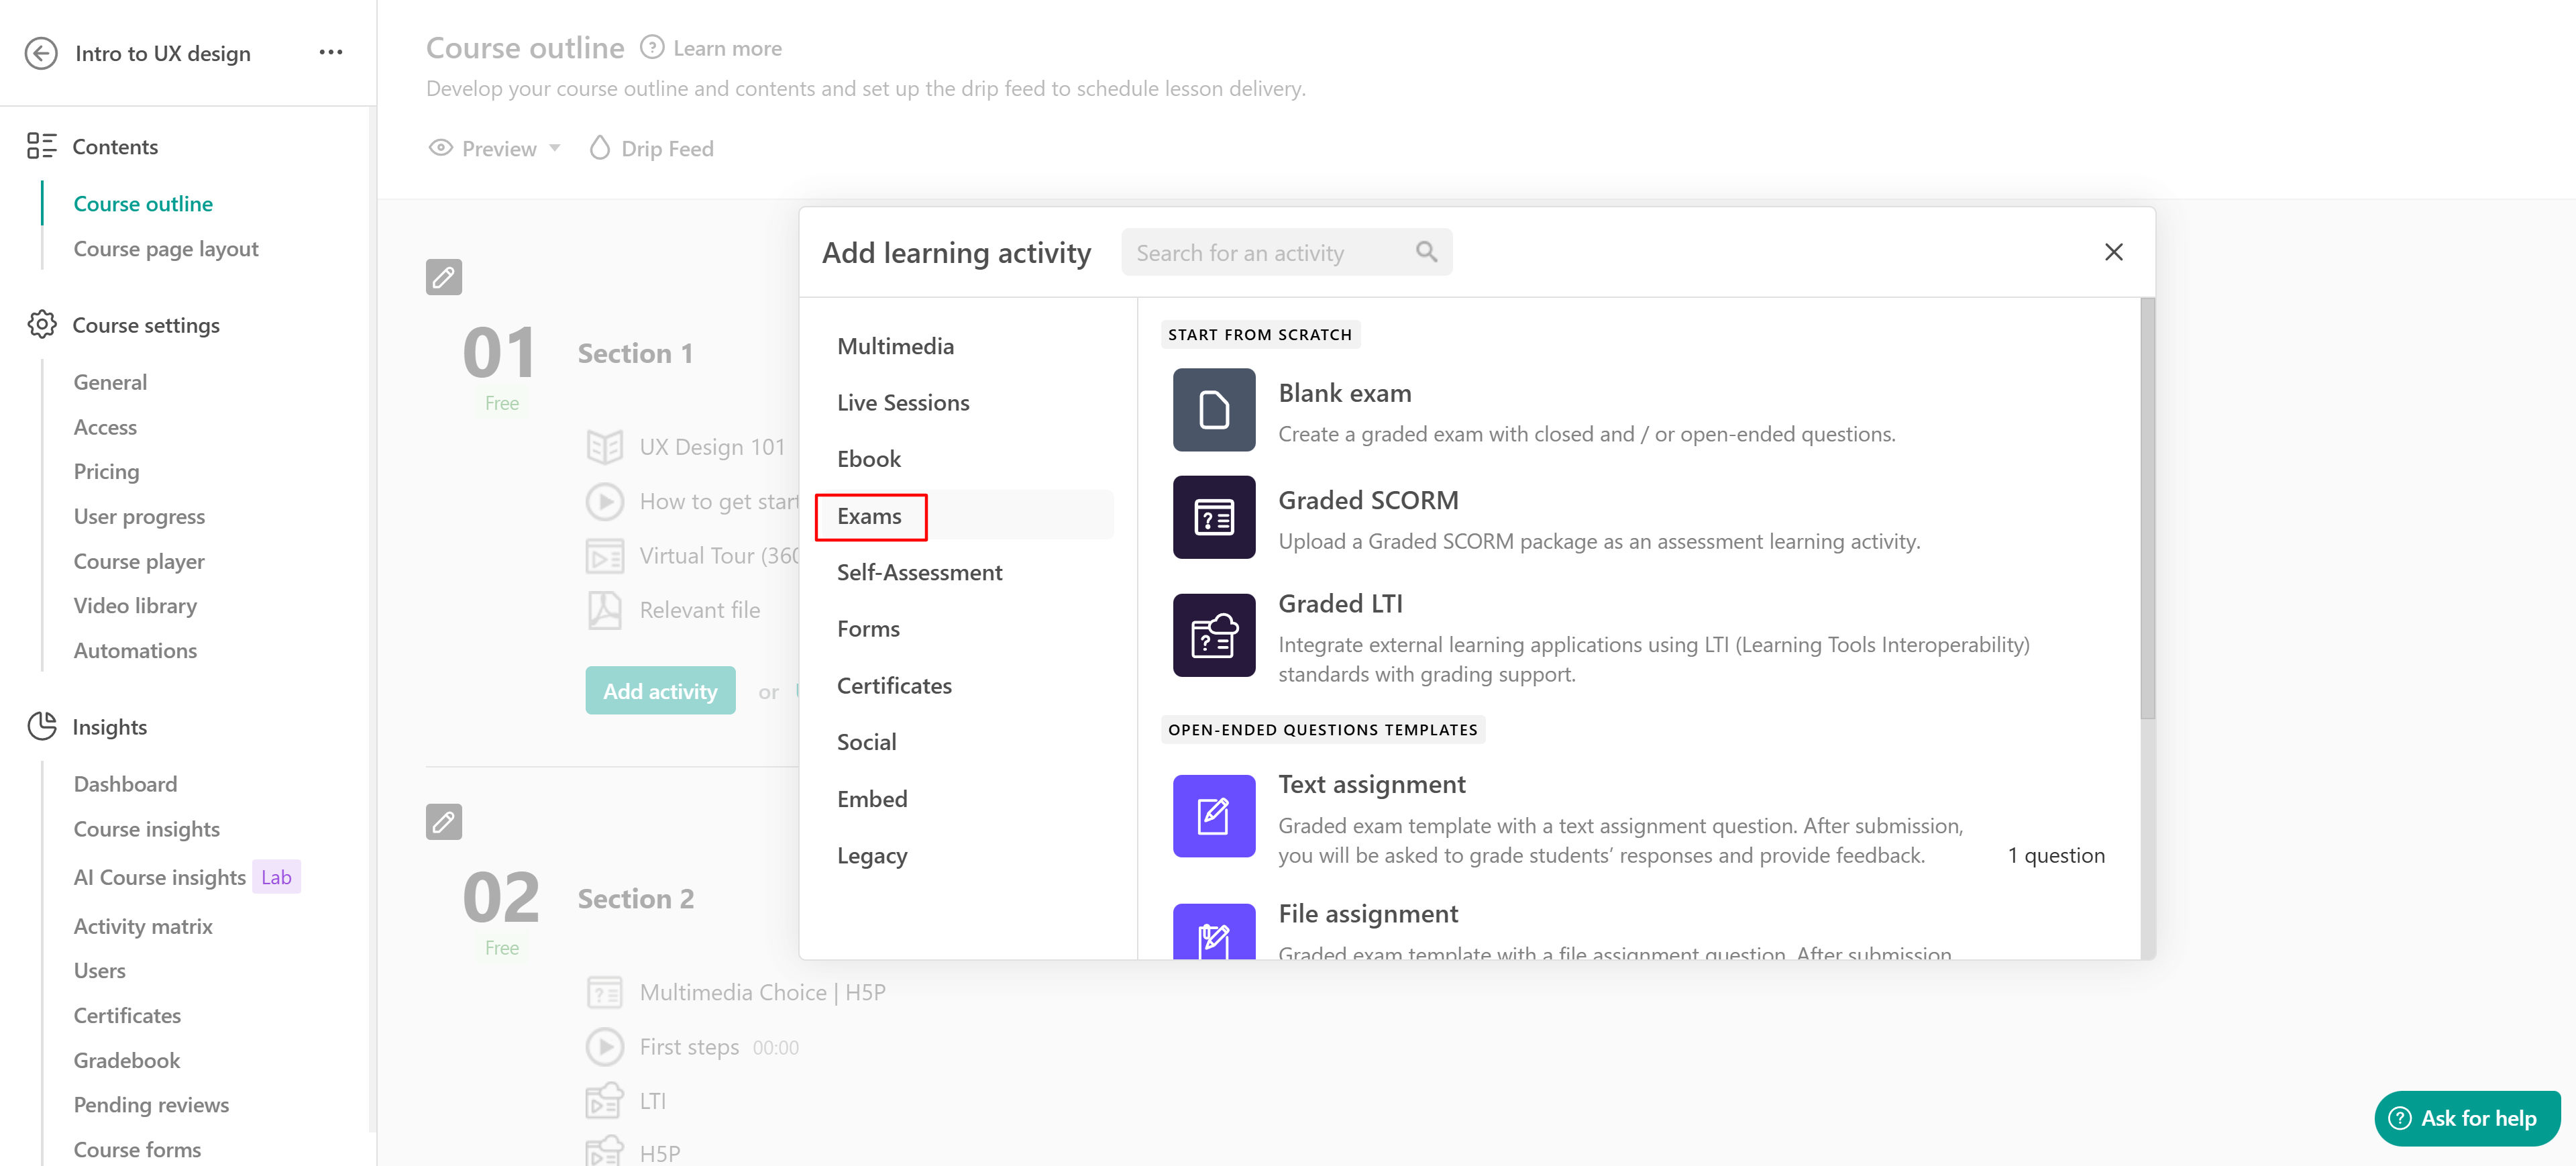Open the Learn more help icon
This screenshot has width=2576, height=1166.
coord(652,47)
